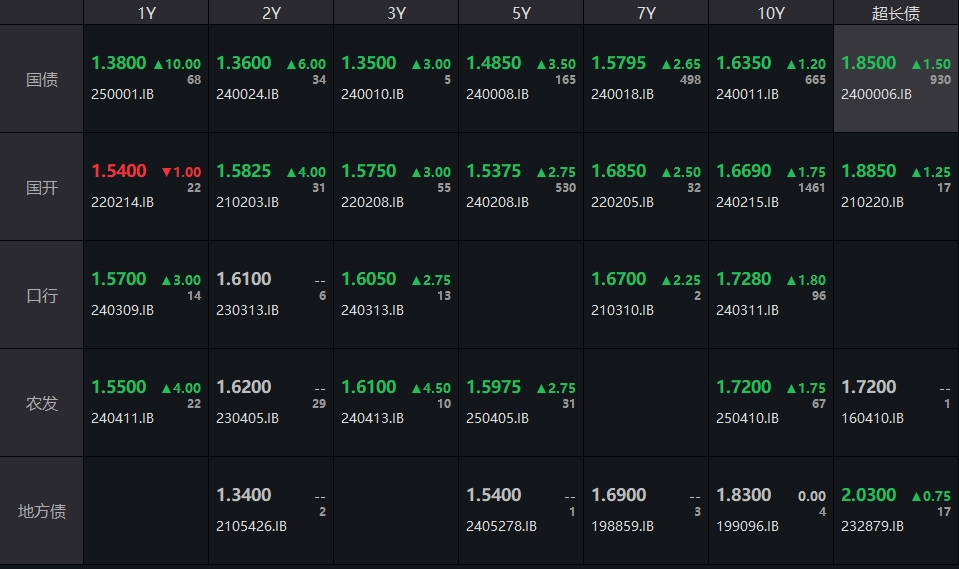Click the 1.6100 yield for 230313.IB
The image size is (959, 569).
[x=244, y=279]
